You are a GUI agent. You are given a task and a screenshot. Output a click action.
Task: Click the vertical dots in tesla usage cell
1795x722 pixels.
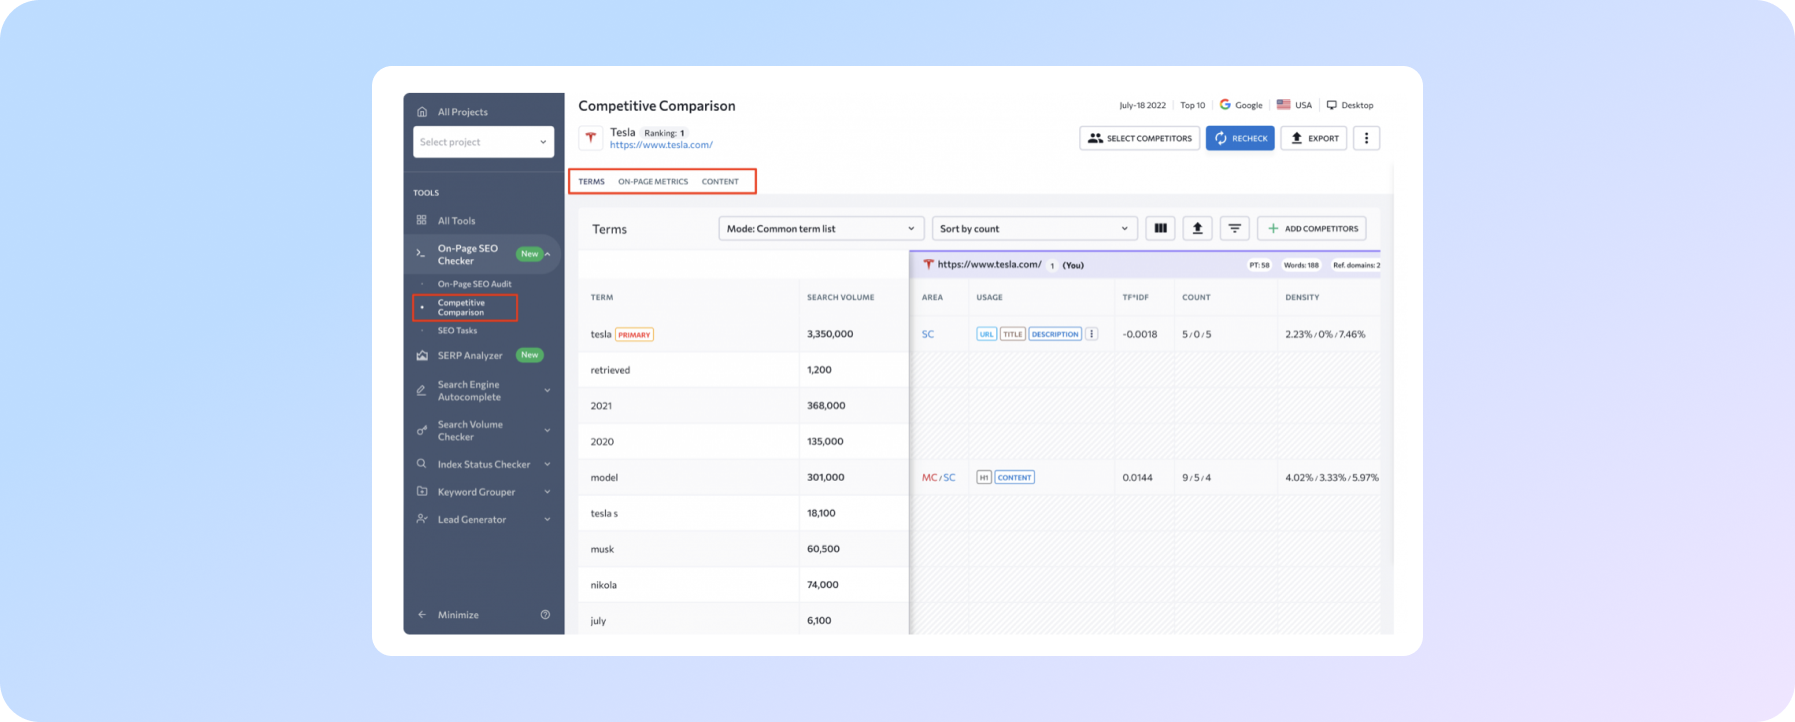click(x=1092, y=334)
